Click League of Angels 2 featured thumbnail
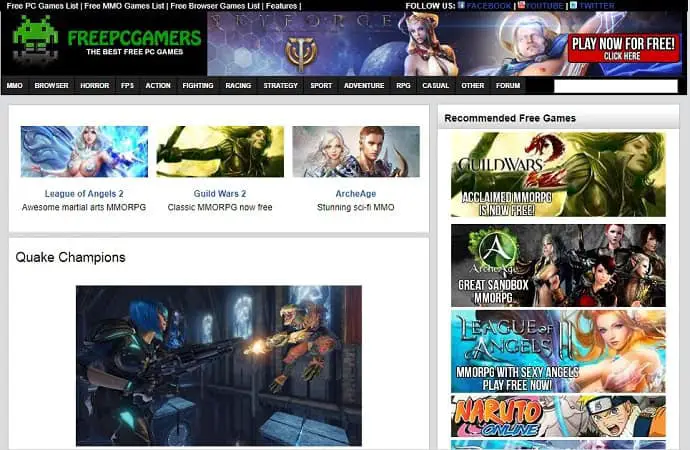The image size is (690, 450). tap(84, 152)
